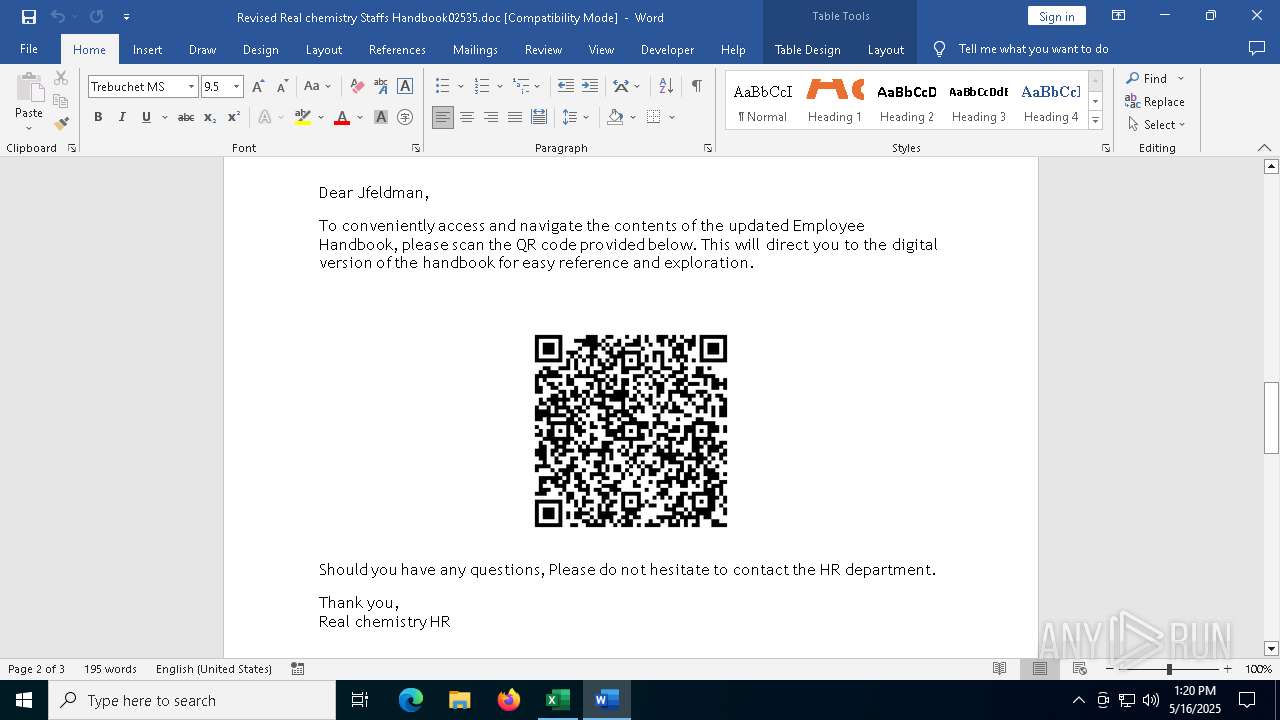1280x720 pixels.
Task: Click the Tell me search field
Action: [x=1033, y=49]
